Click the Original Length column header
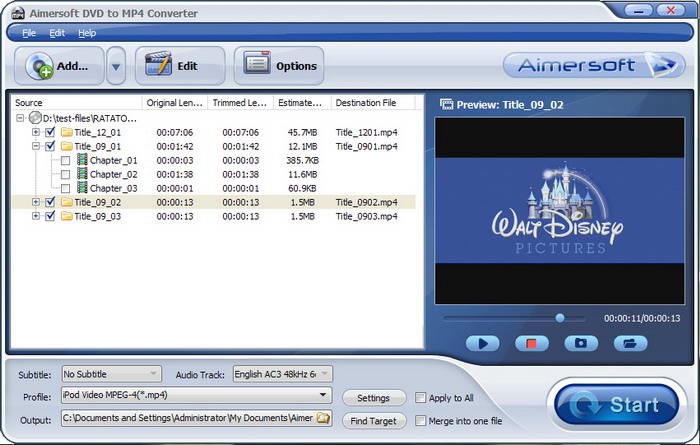Image resolution: width=700 pixels, height=445 pixels. click(175, 103)
